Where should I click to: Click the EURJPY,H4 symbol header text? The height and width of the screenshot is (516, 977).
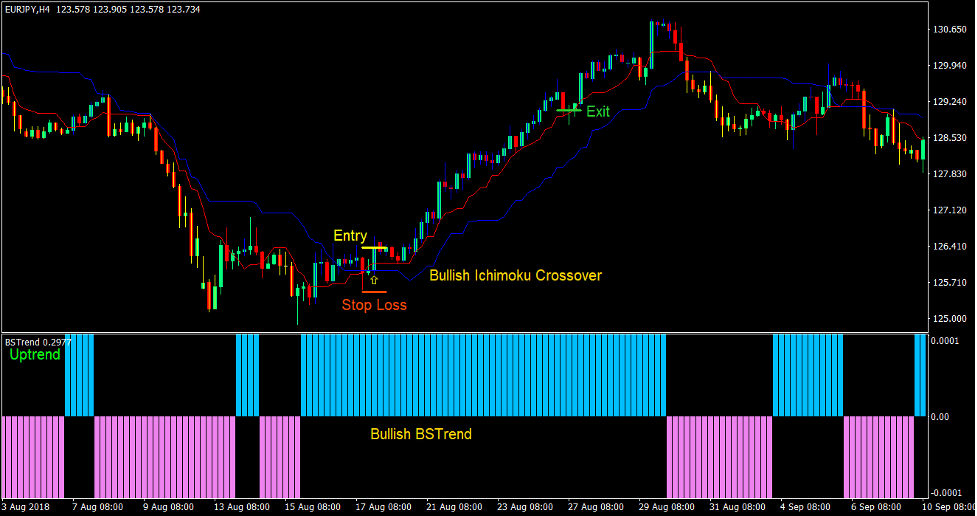28,8
